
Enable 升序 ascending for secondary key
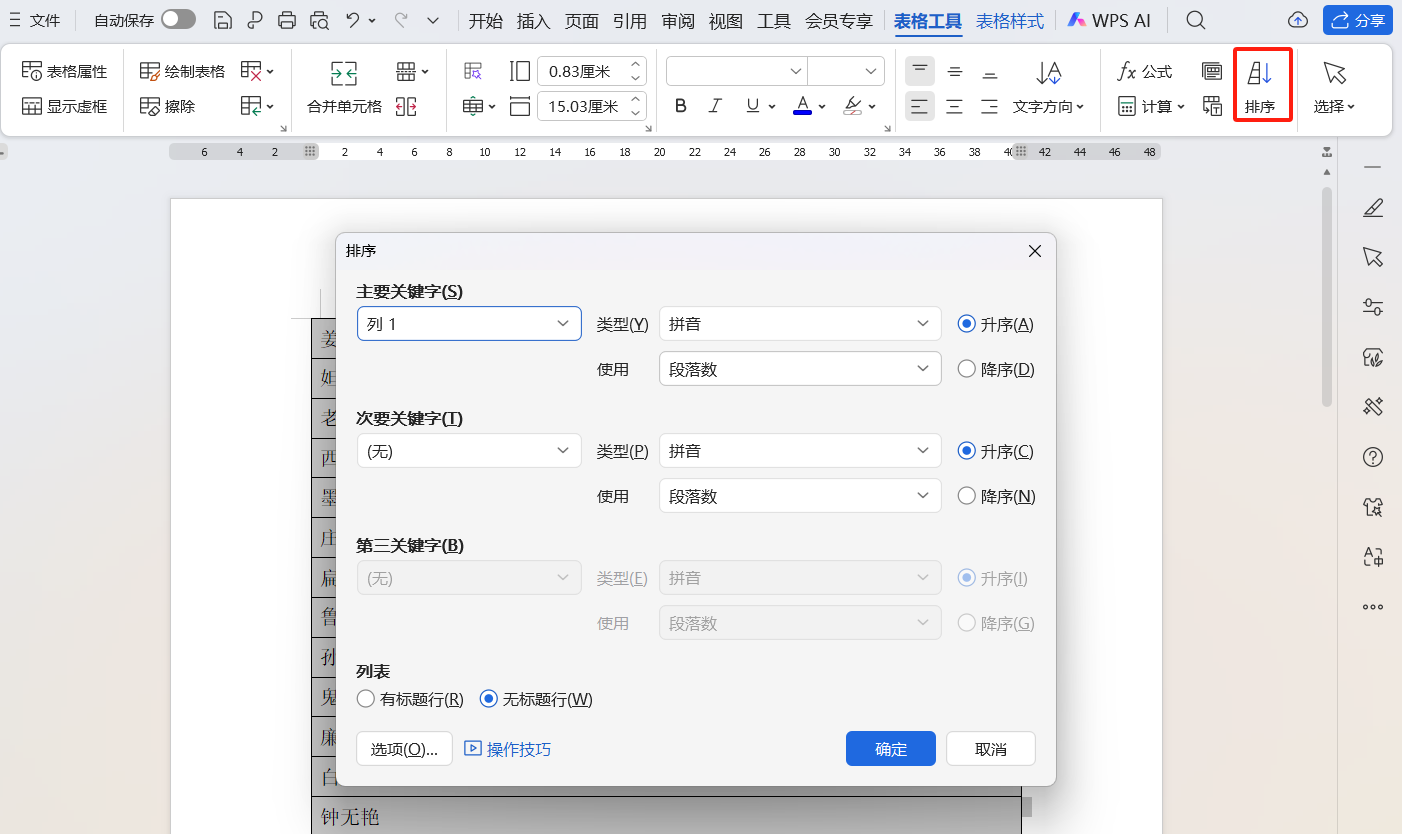pos(966,451)
